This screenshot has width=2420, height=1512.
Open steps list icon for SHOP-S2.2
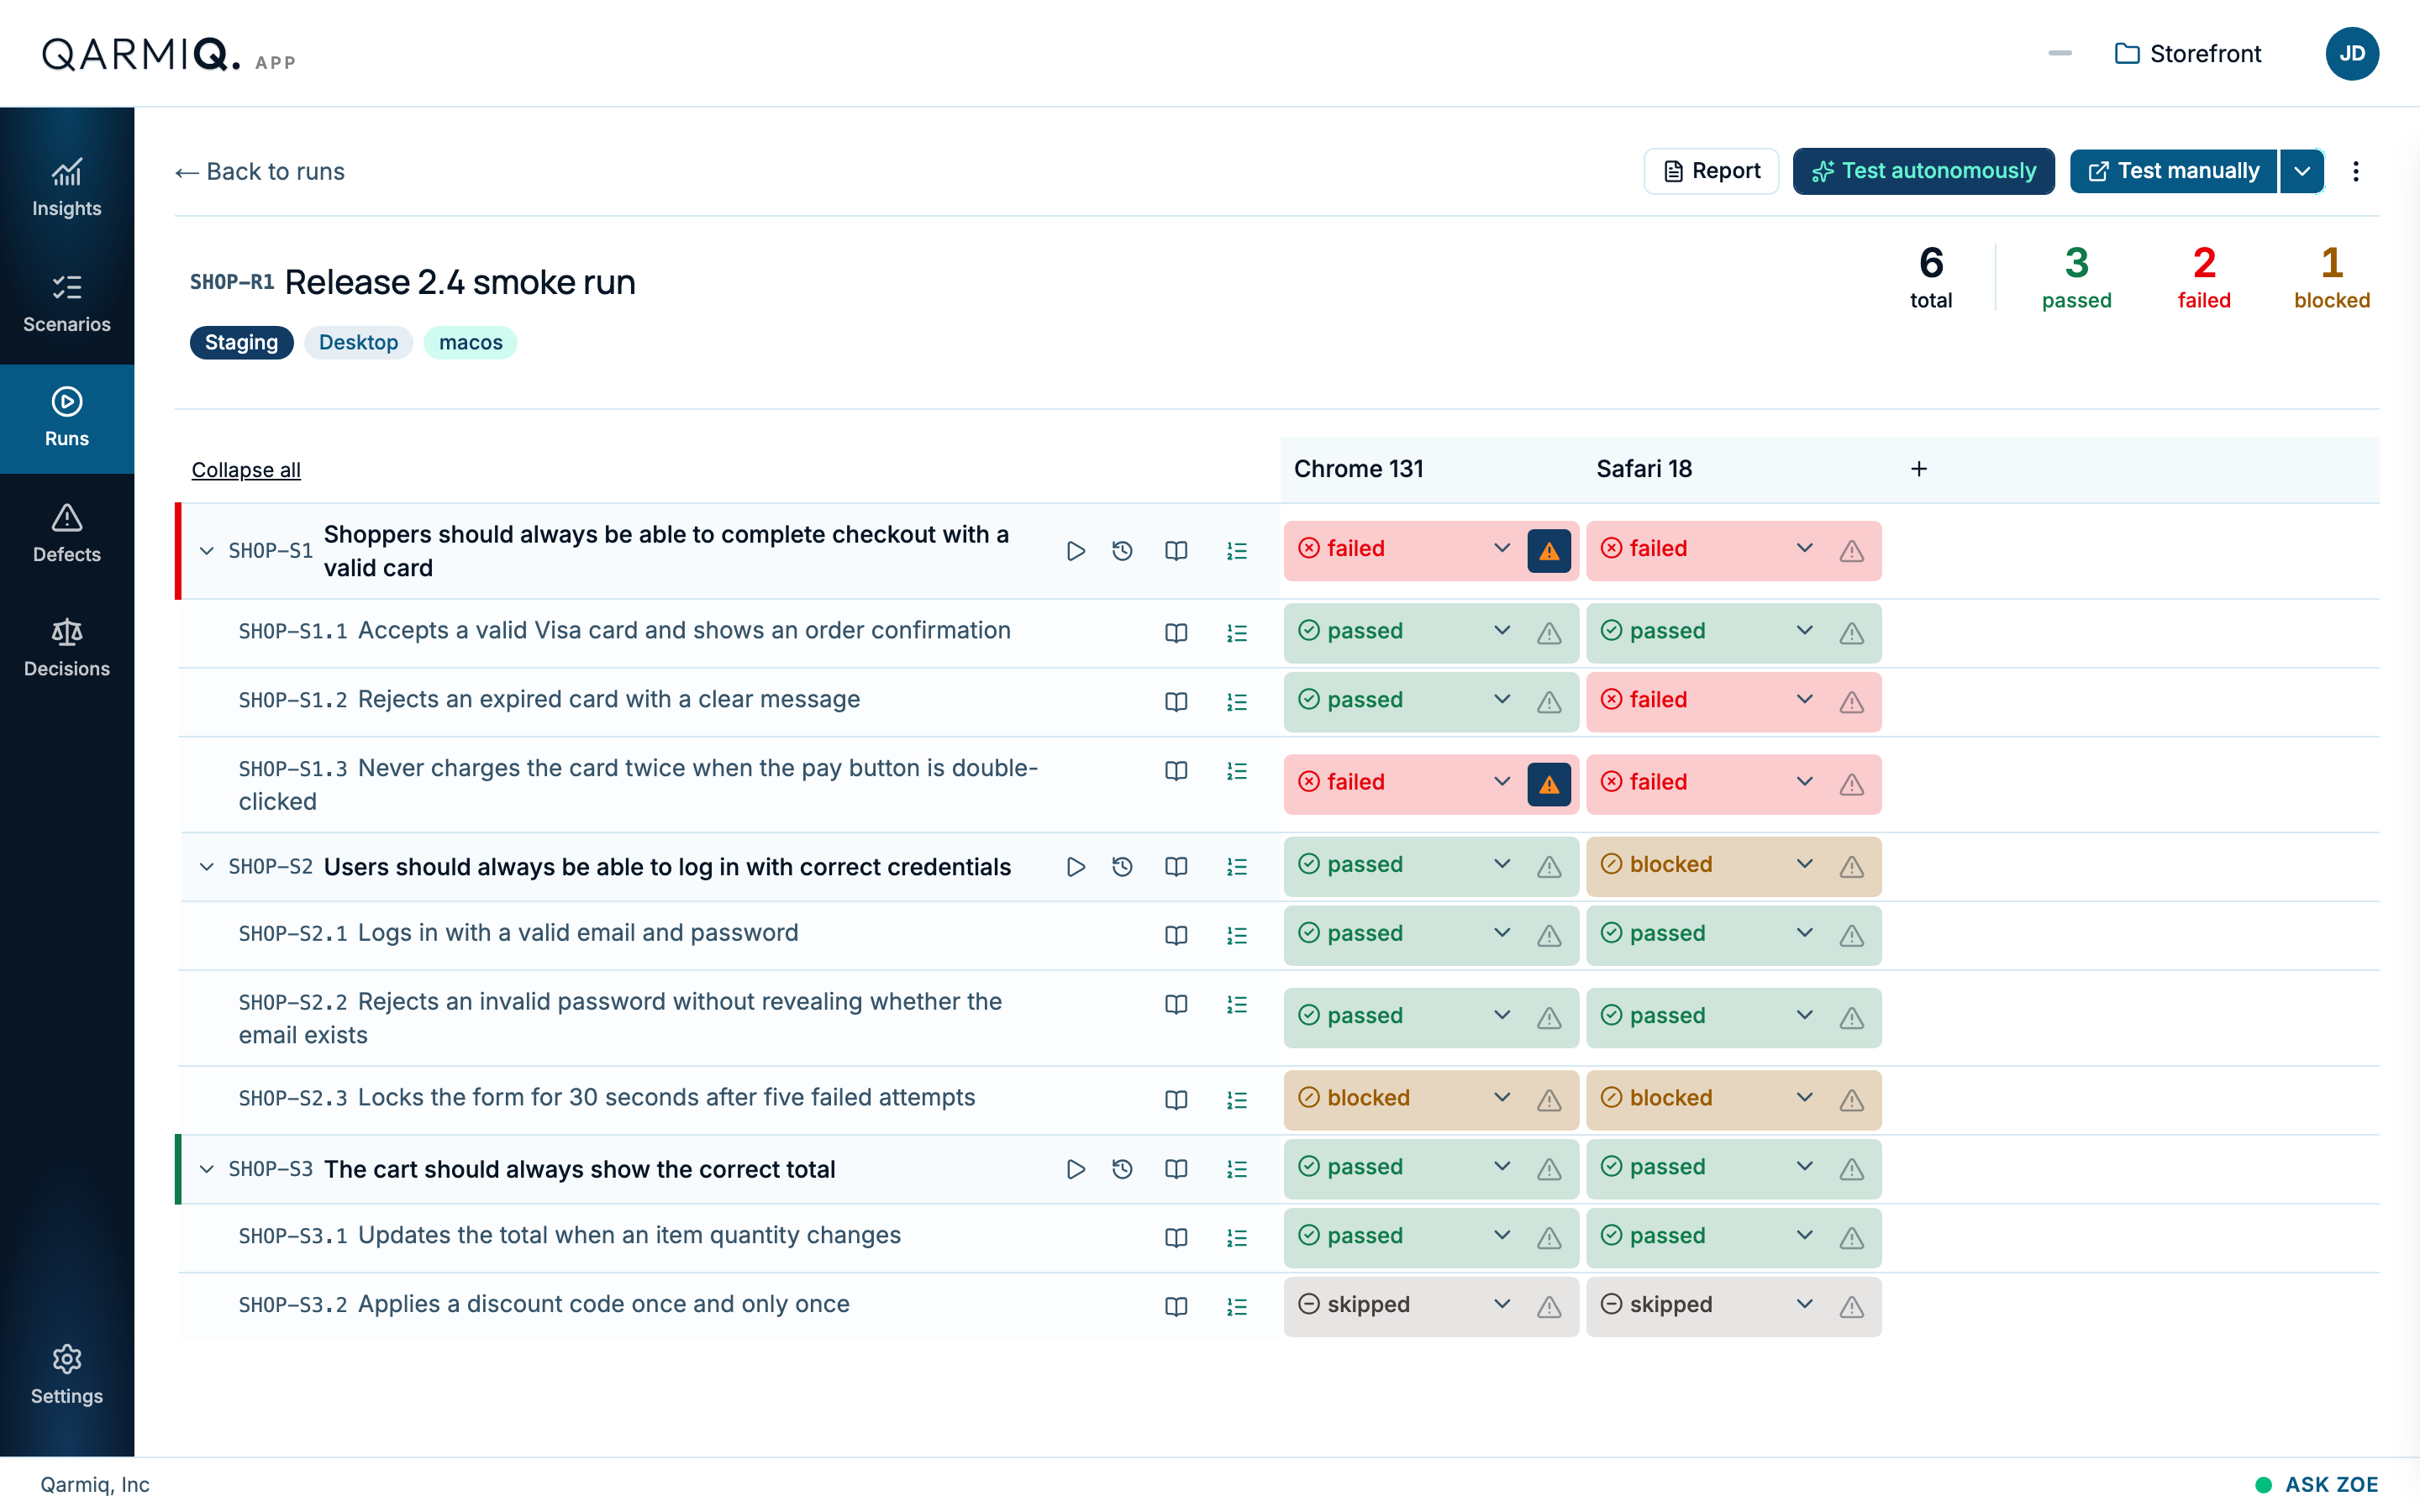coord(1237,1004)
